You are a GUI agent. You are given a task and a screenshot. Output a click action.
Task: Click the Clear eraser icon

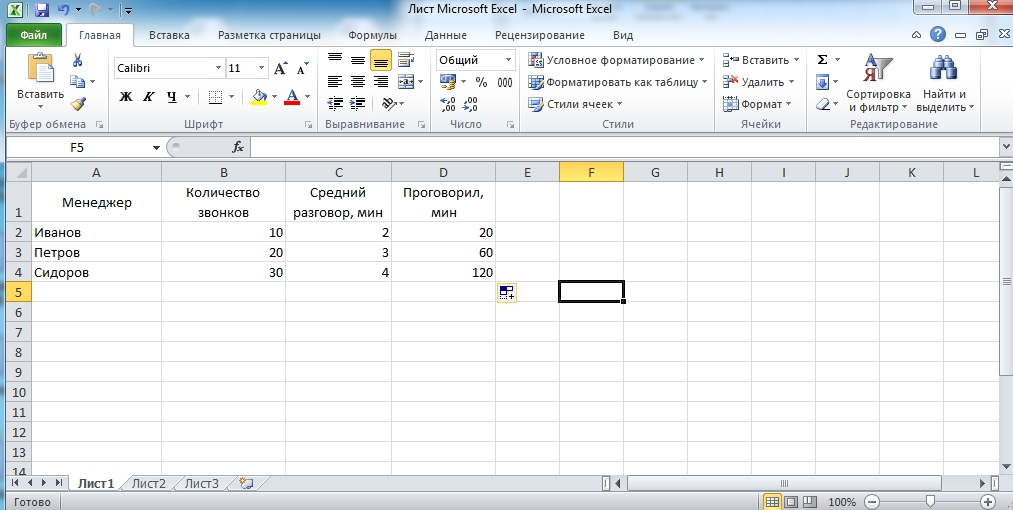point(822,104)
